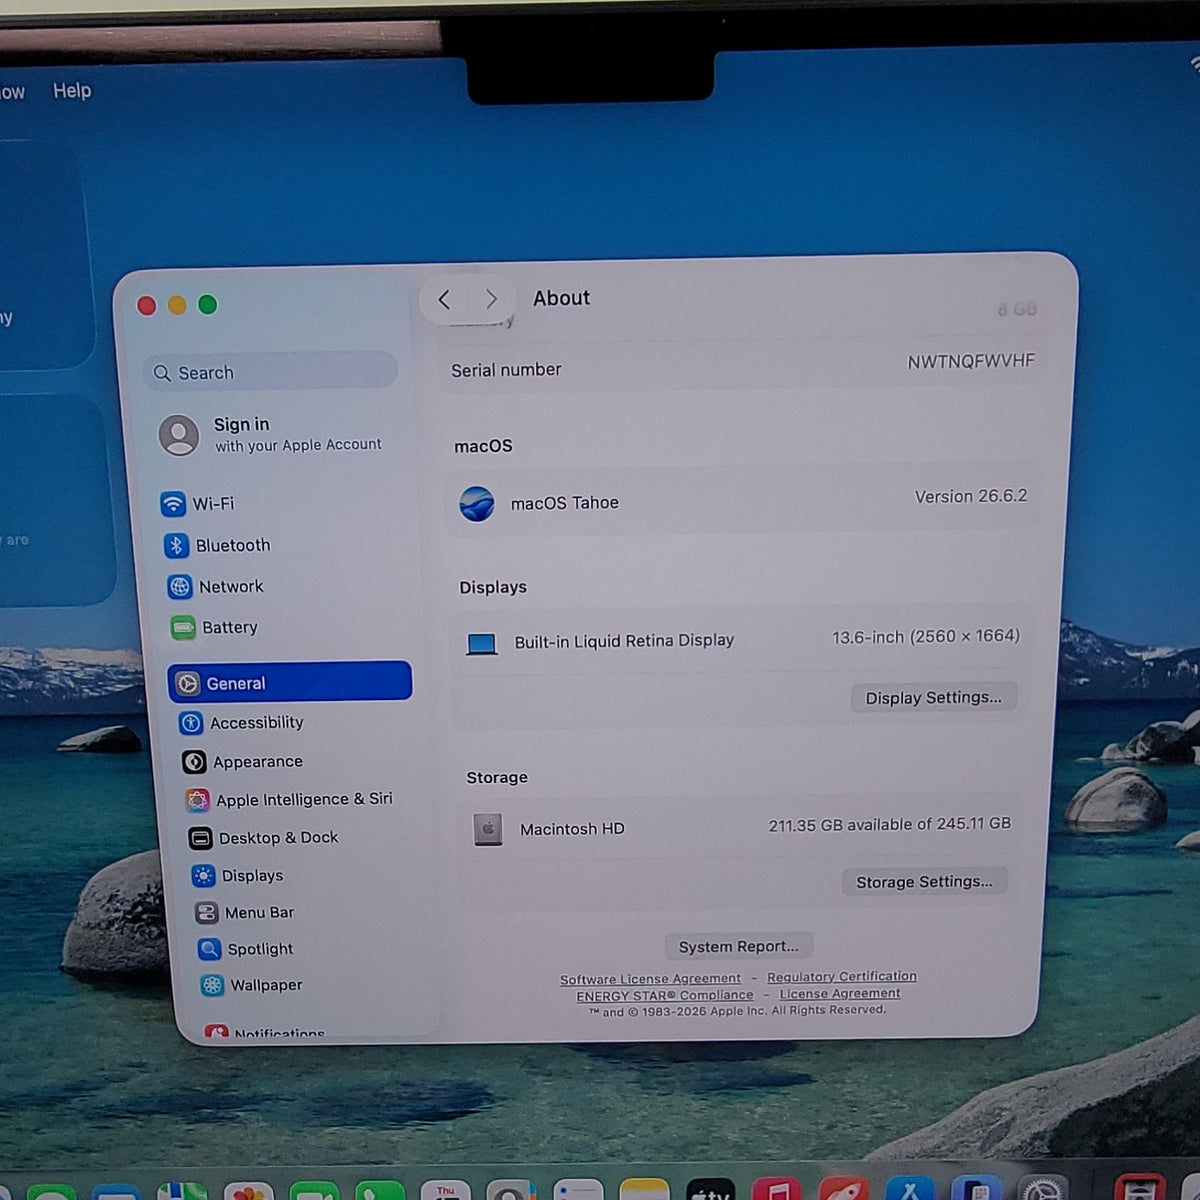Open the Software License Agreement link
Image resolution: width=1200 pixels, height=1200 pixels.
(650, 979)
